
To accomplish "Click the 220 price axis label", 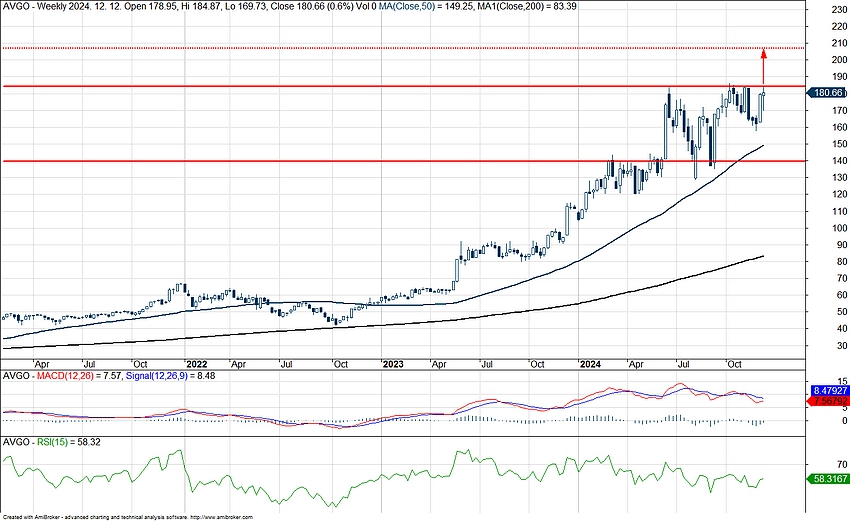I will point(840,26).
